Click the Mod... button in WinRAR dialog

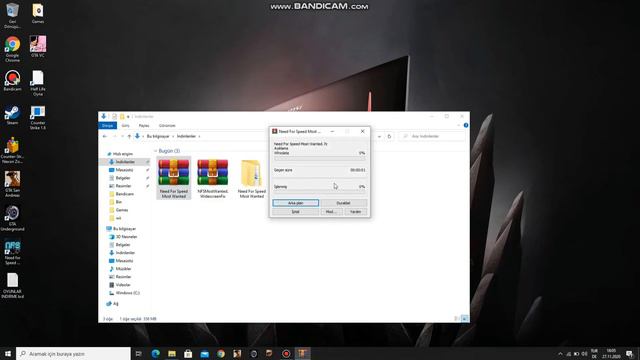point(331,212)
